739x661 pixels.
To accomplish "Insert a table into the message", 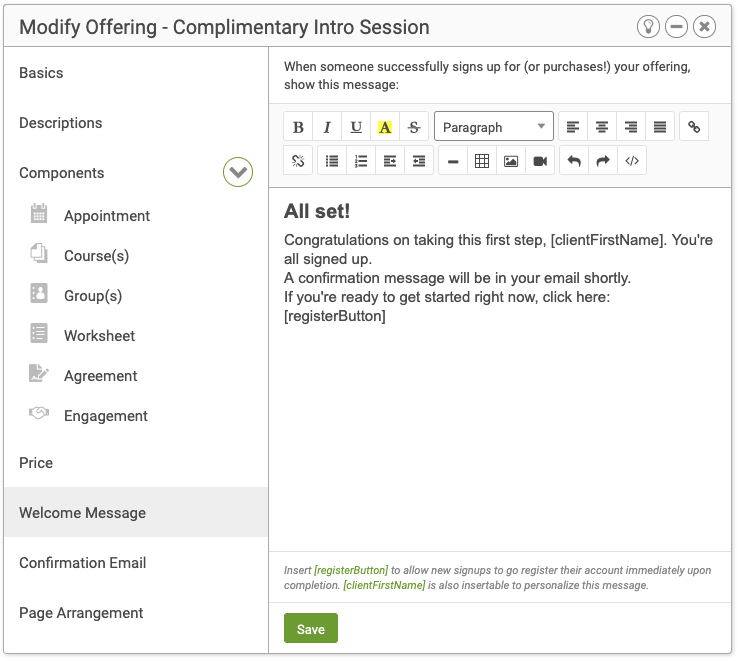I will (482, 161).
